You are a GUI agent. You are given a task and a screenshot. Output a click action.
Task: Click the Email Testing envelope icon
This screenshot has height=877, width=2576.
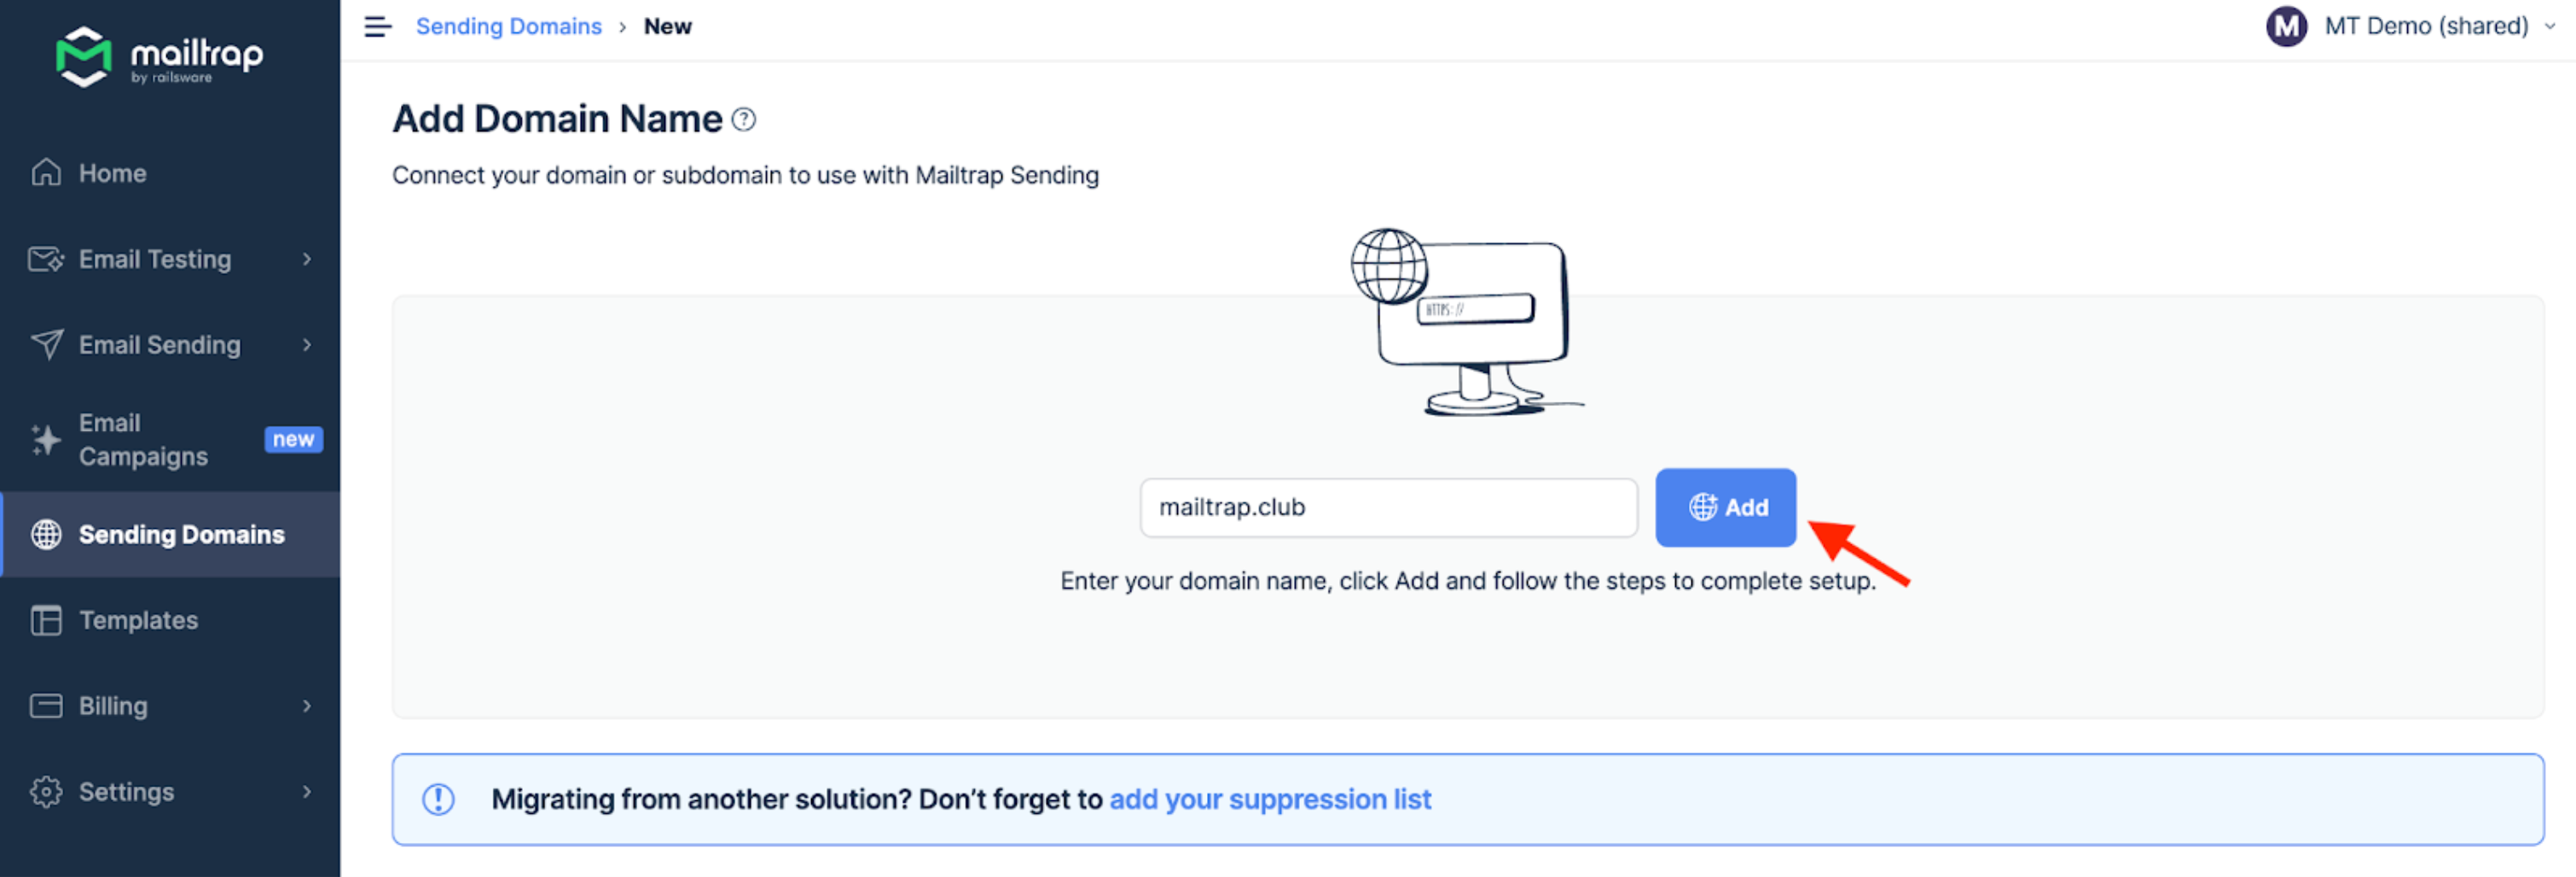46,259
